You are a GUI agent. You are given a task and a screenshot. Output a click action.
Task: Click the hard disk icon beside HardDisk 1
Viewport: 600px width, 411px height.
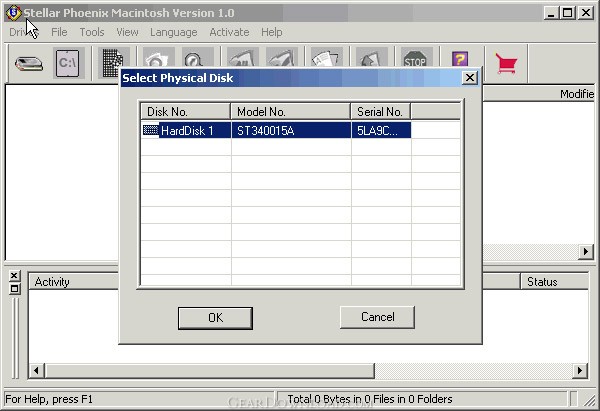150,130
